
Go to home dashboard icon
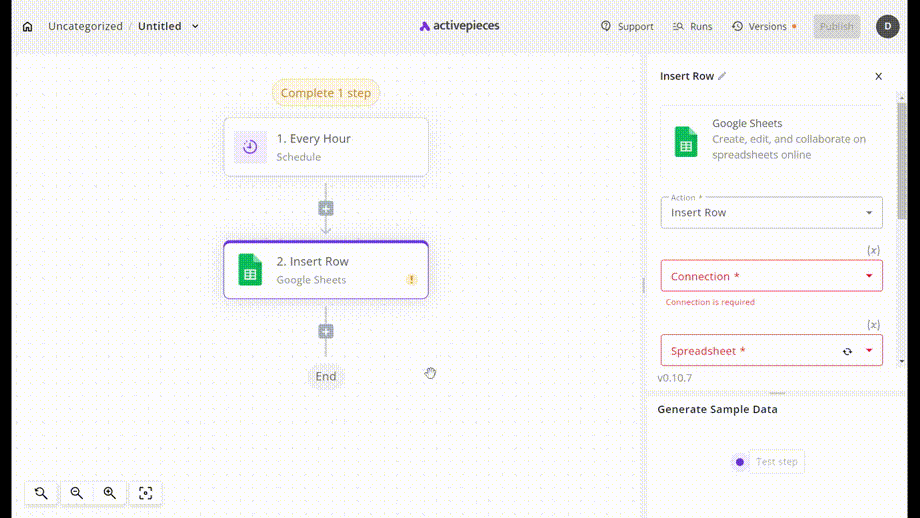coord(28,26)
